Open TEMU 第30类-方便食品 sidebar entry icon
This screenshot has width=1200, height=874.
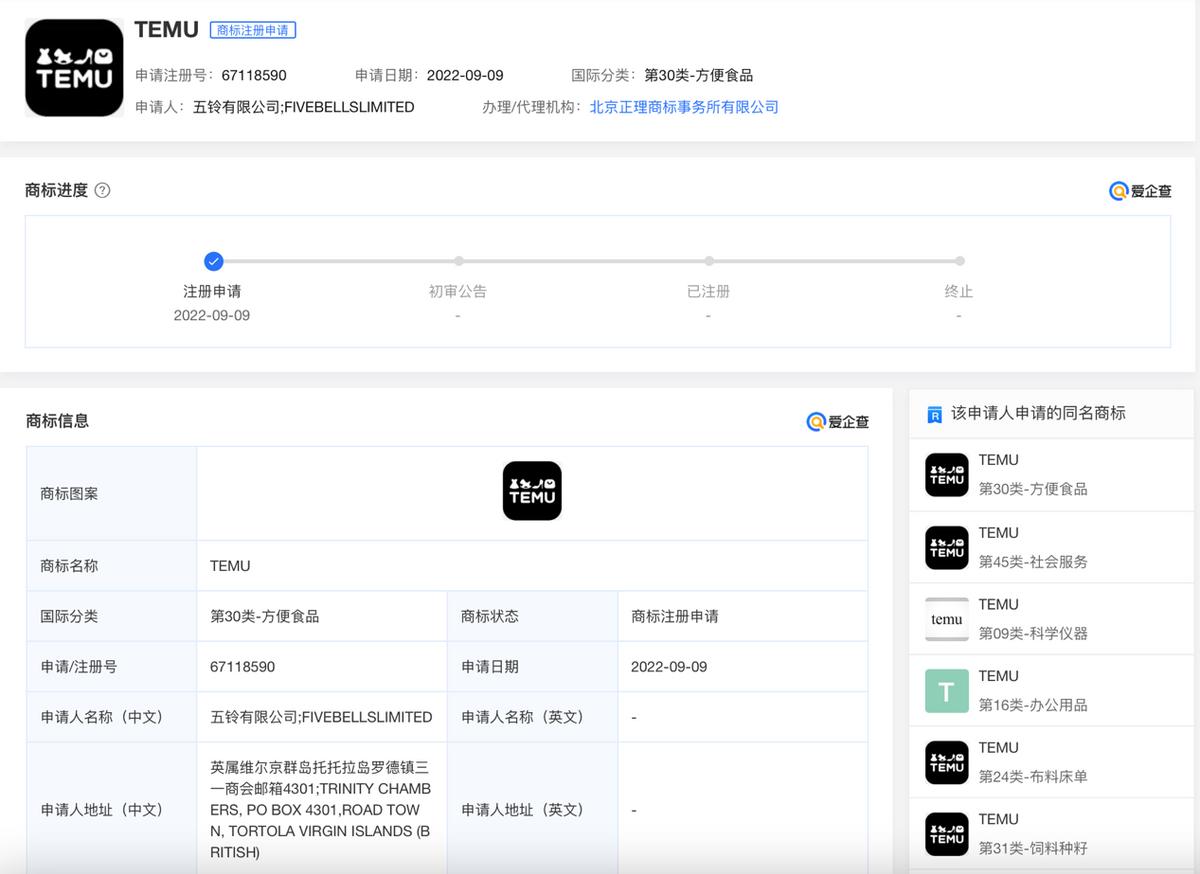(x=946, y=475)
